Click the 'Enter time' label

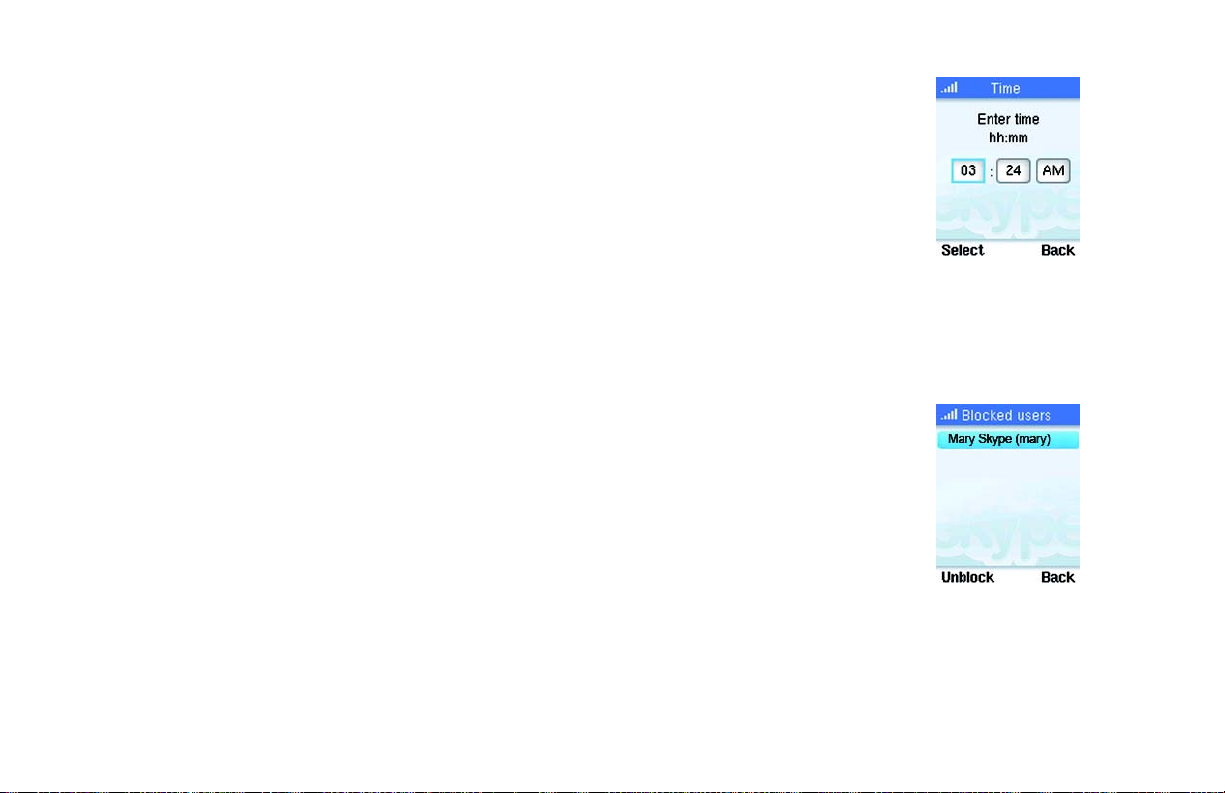[x=1008, y=120]
